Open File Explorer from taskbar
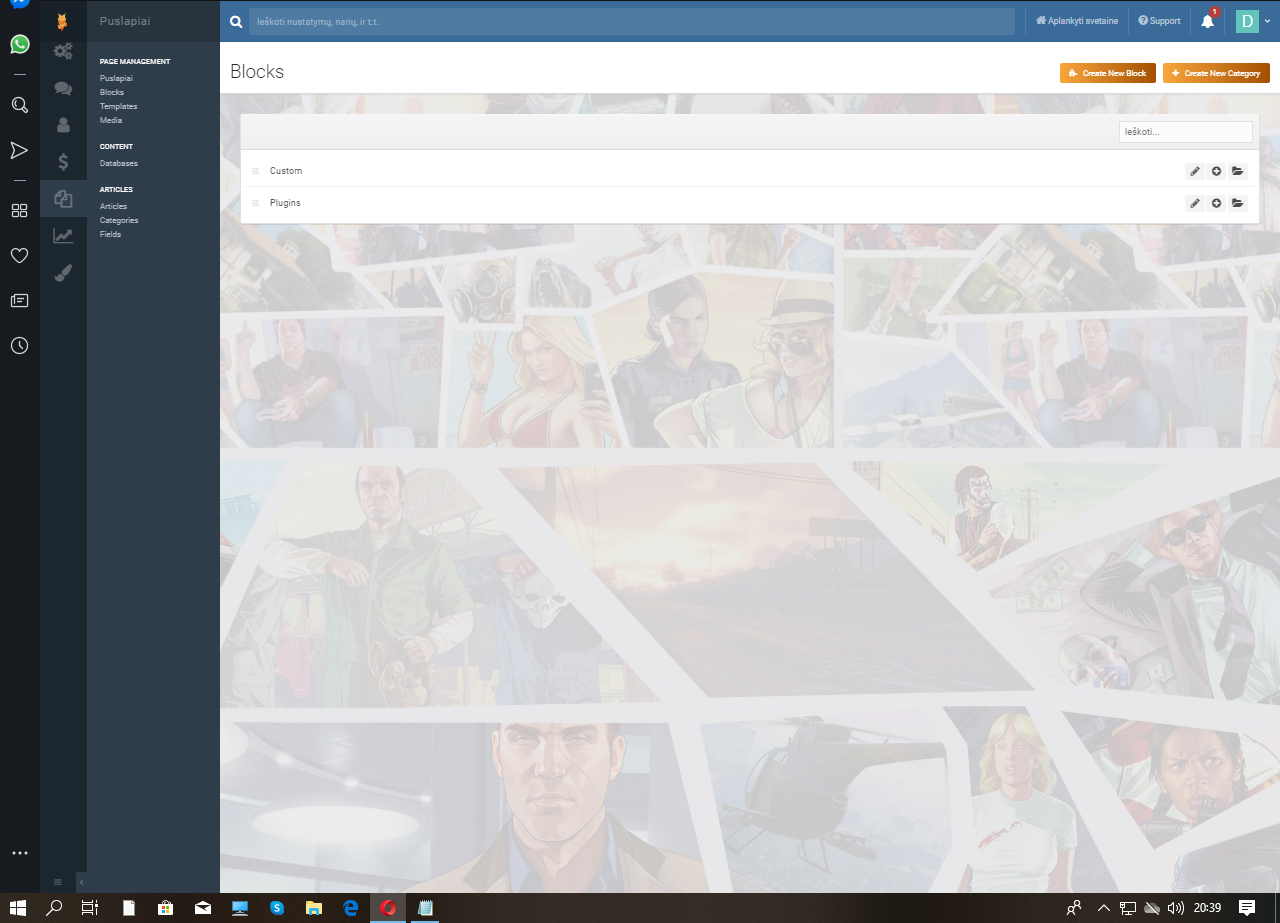 (x=314, y=908)
